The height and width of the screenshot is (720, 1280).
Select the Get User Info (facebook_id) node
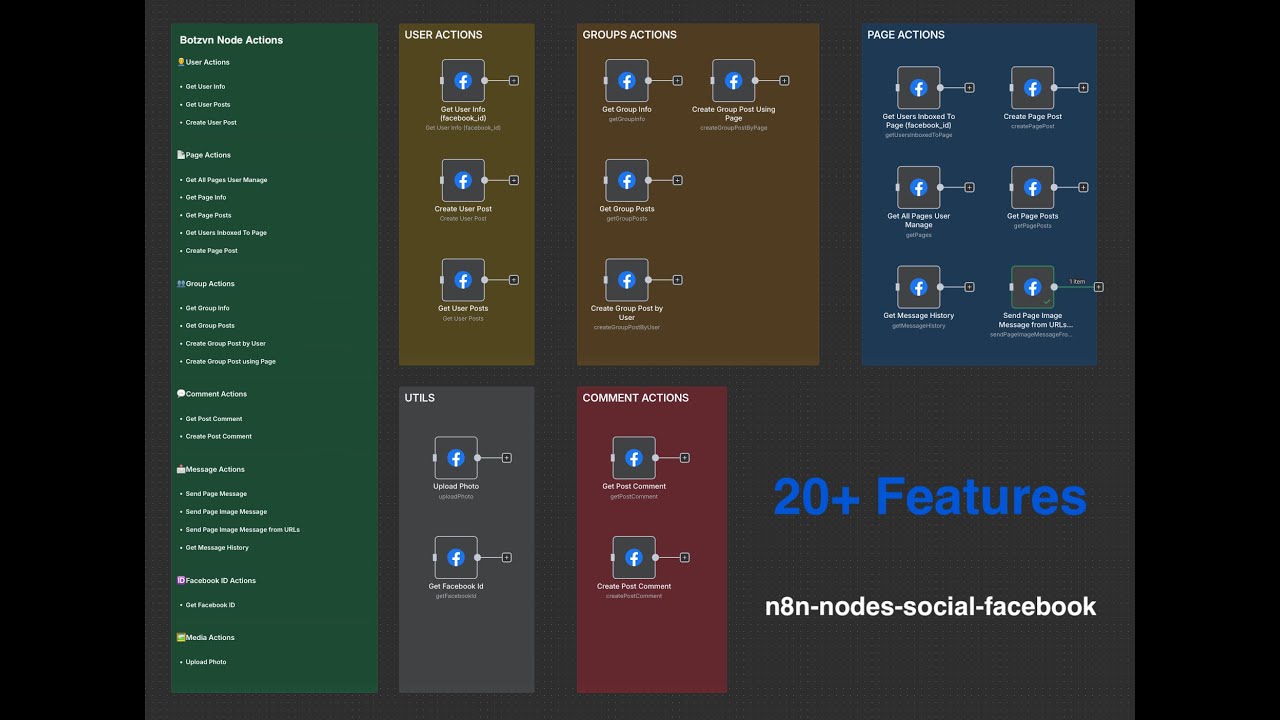[x=463, y=80]
